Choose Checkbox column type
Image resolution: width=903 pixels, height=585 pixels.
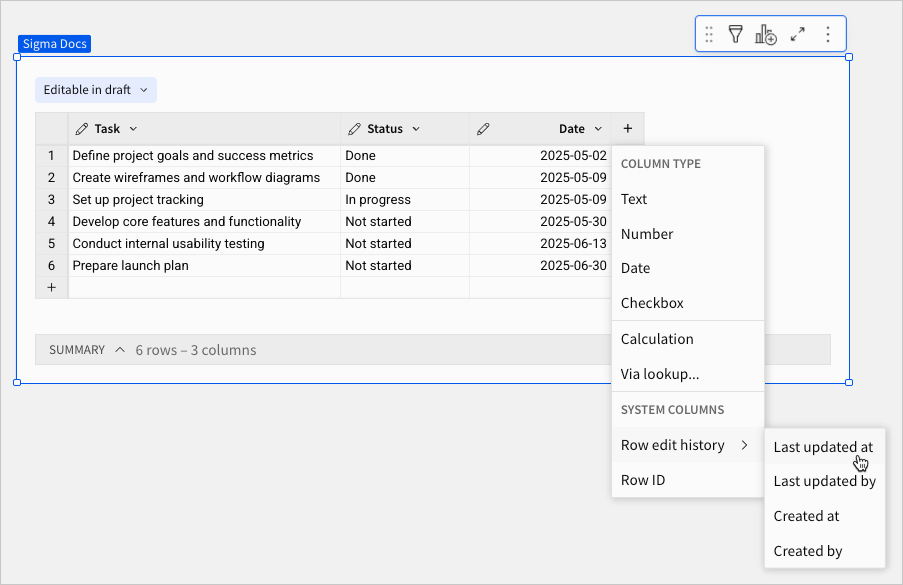click(x=652, y=303)
